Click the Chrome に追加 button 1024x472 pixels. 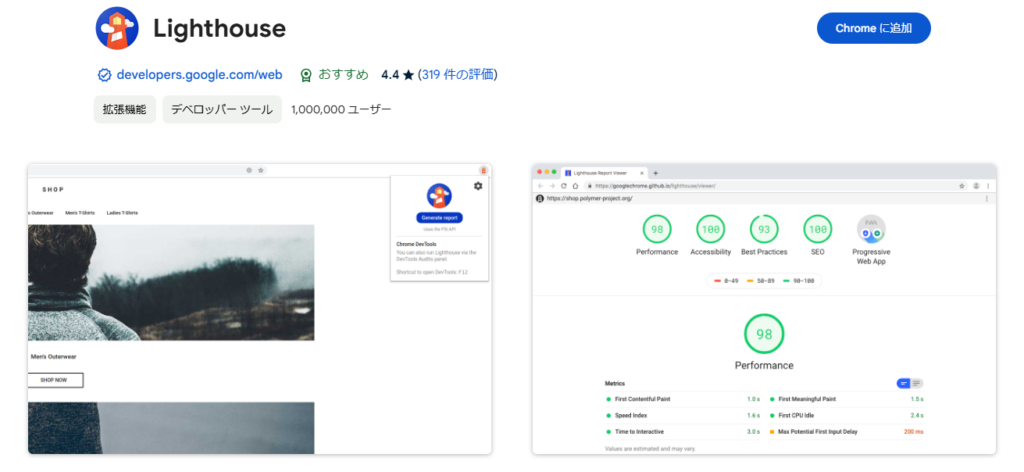(873, 28)
